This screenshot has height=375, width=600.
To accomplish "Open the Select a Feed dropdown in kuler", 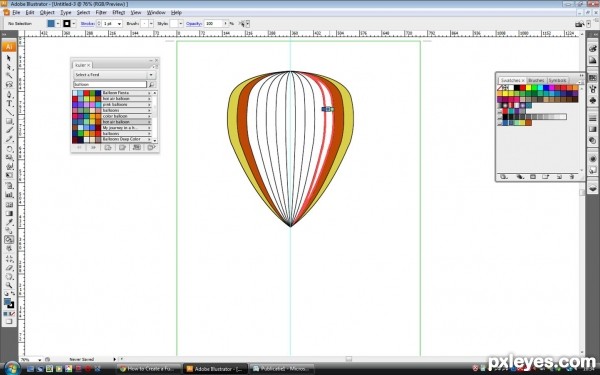I will [151, 75].
